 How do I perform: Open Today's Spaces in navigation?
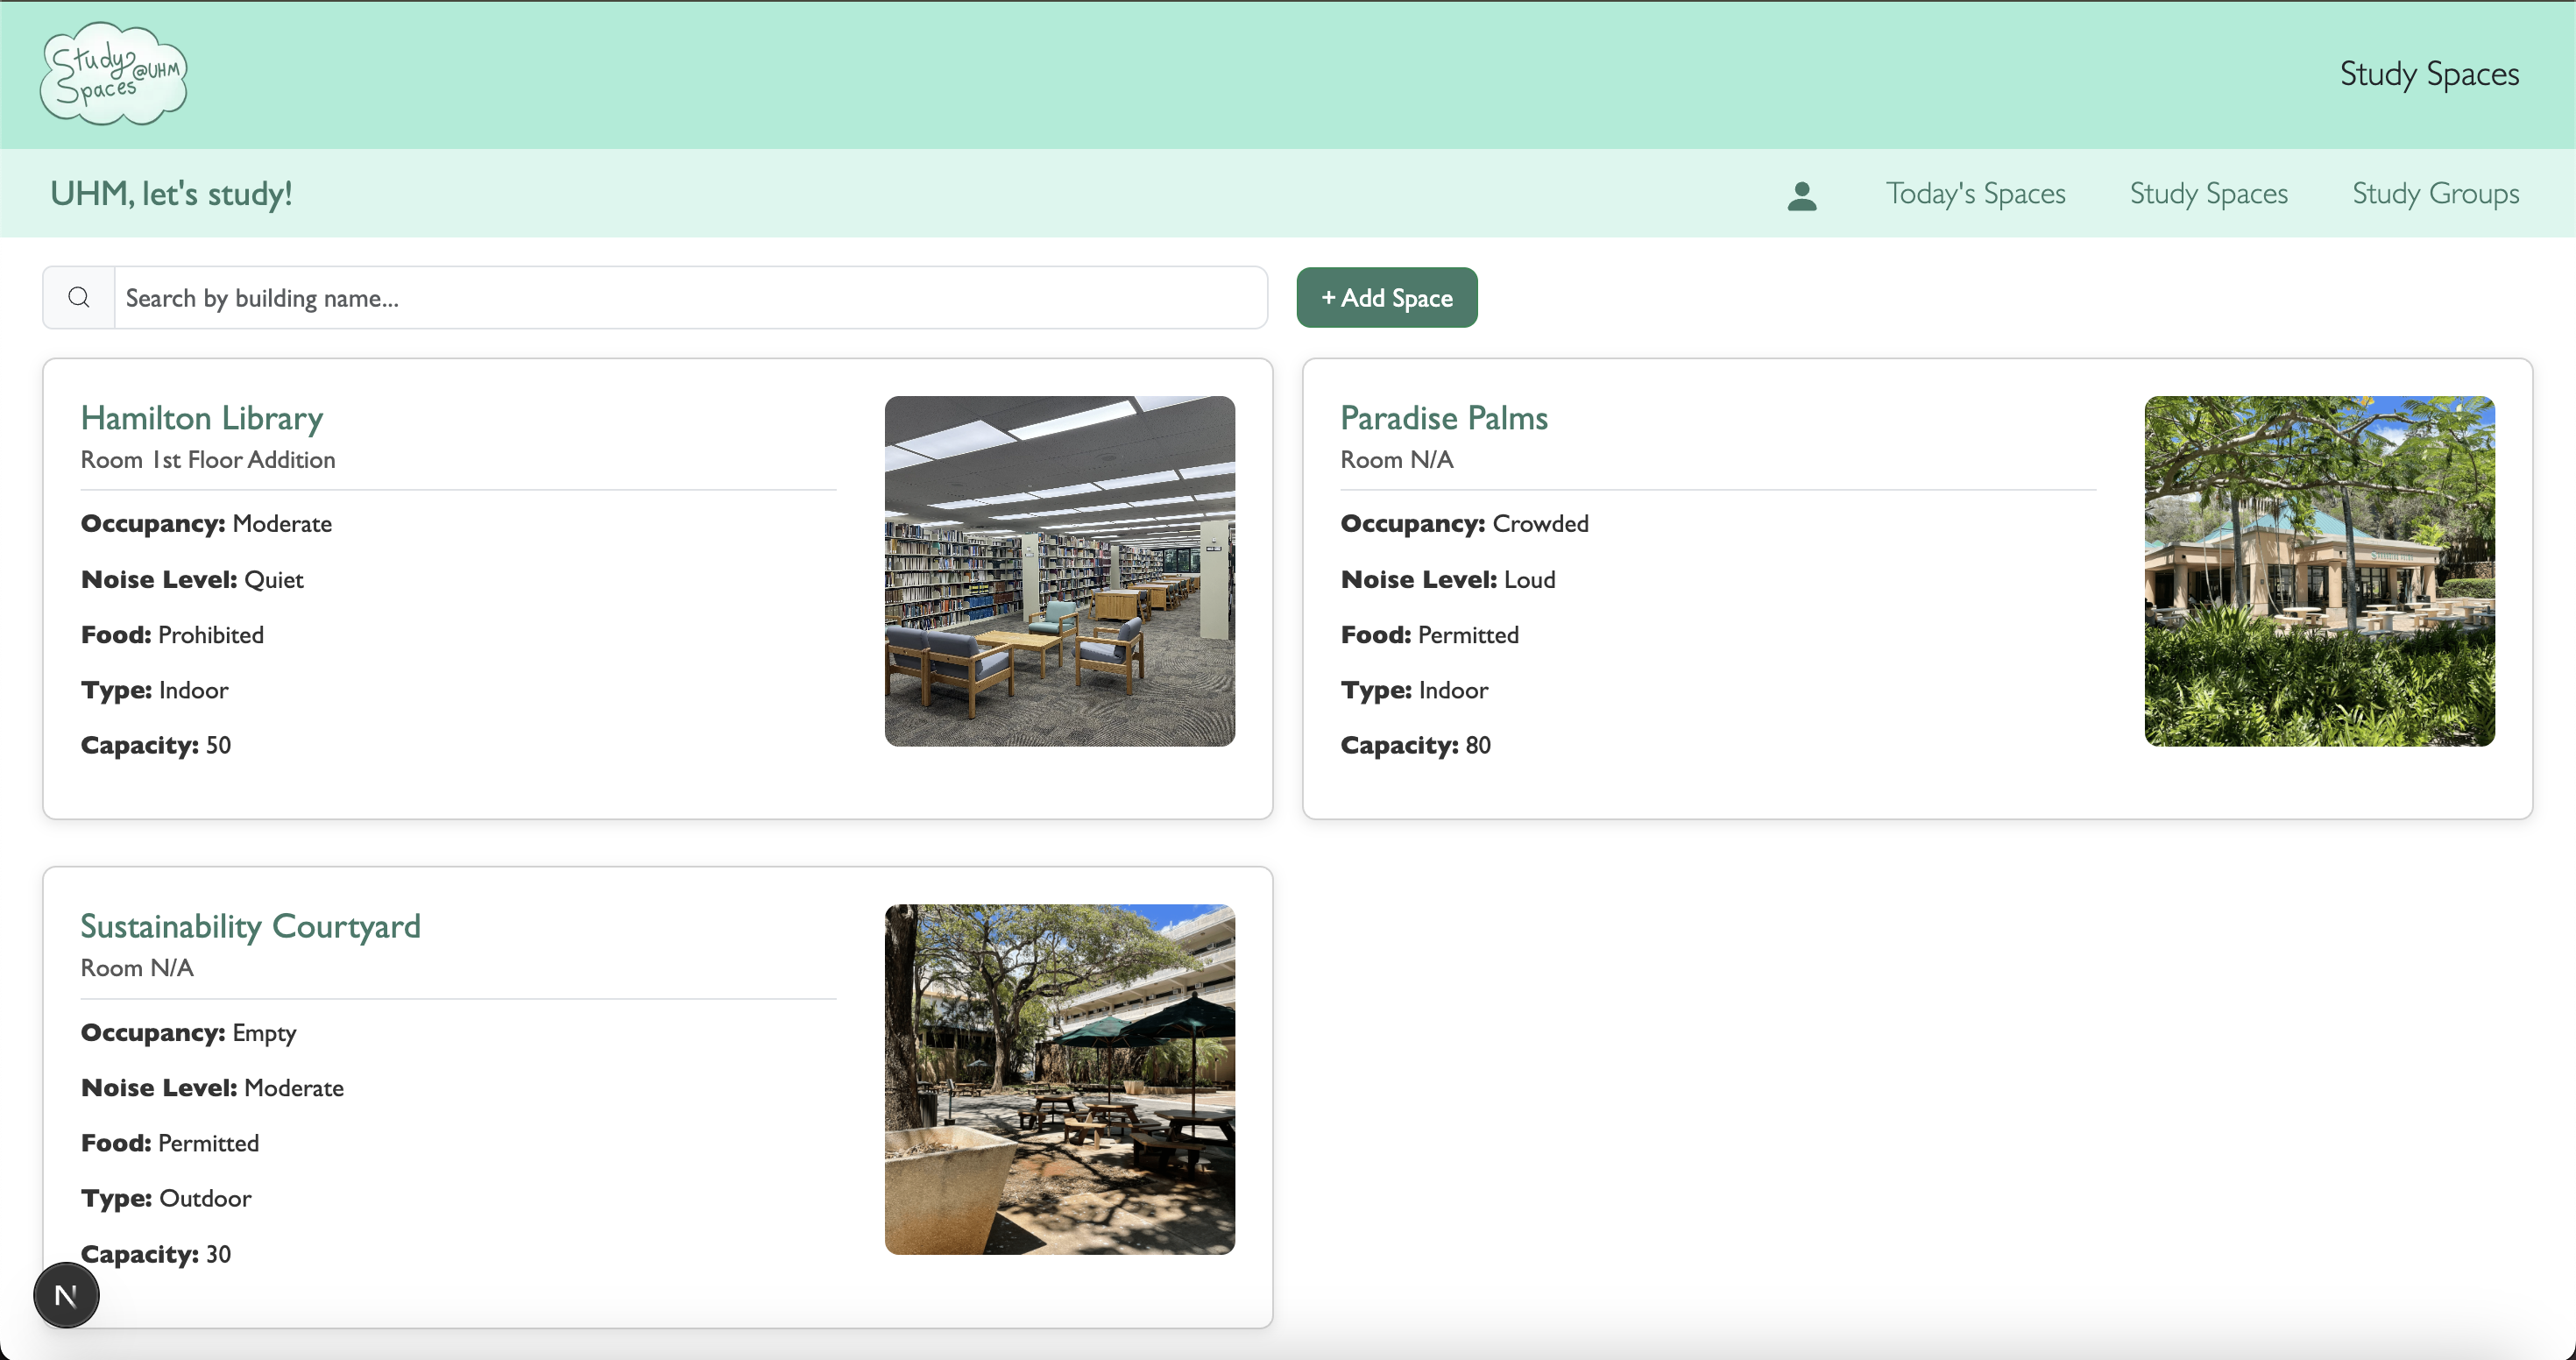coord(1975,193)
